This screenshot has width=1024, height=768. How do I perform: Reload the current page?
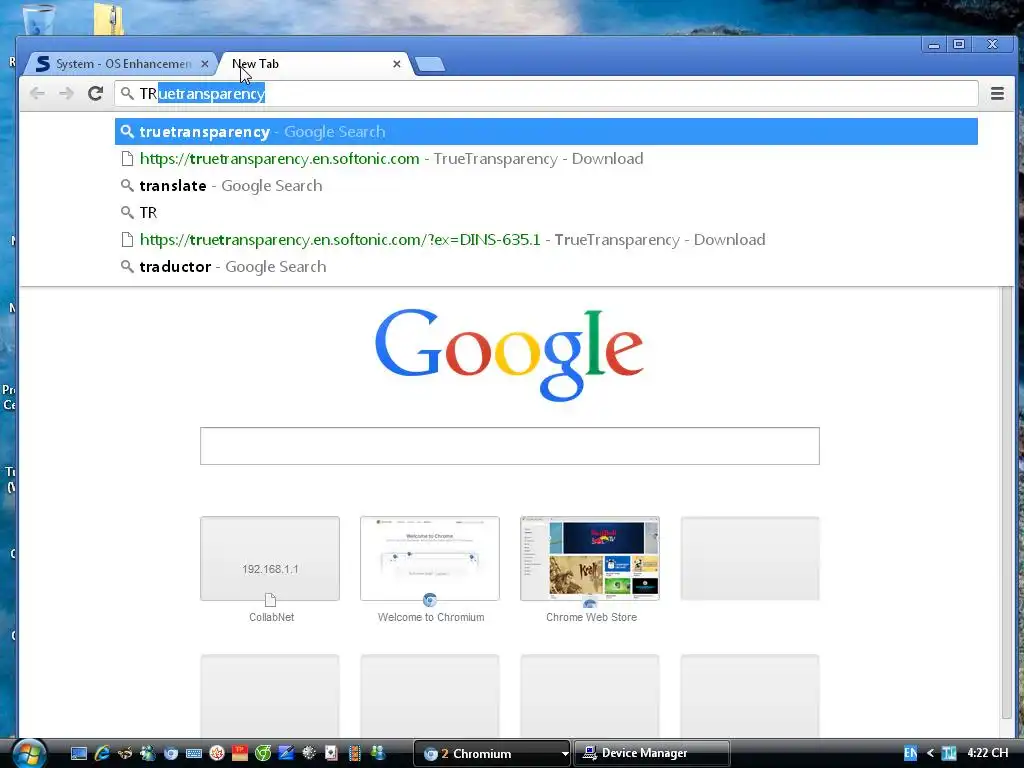[x=95, y=93]
